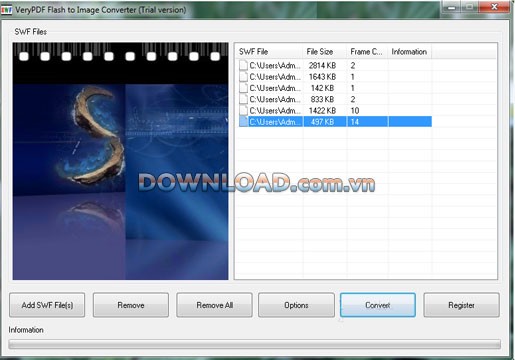Maximize the VeryPDF converter window
The width and height of the screenshot is (515, 360).
[x=470, y=7]
